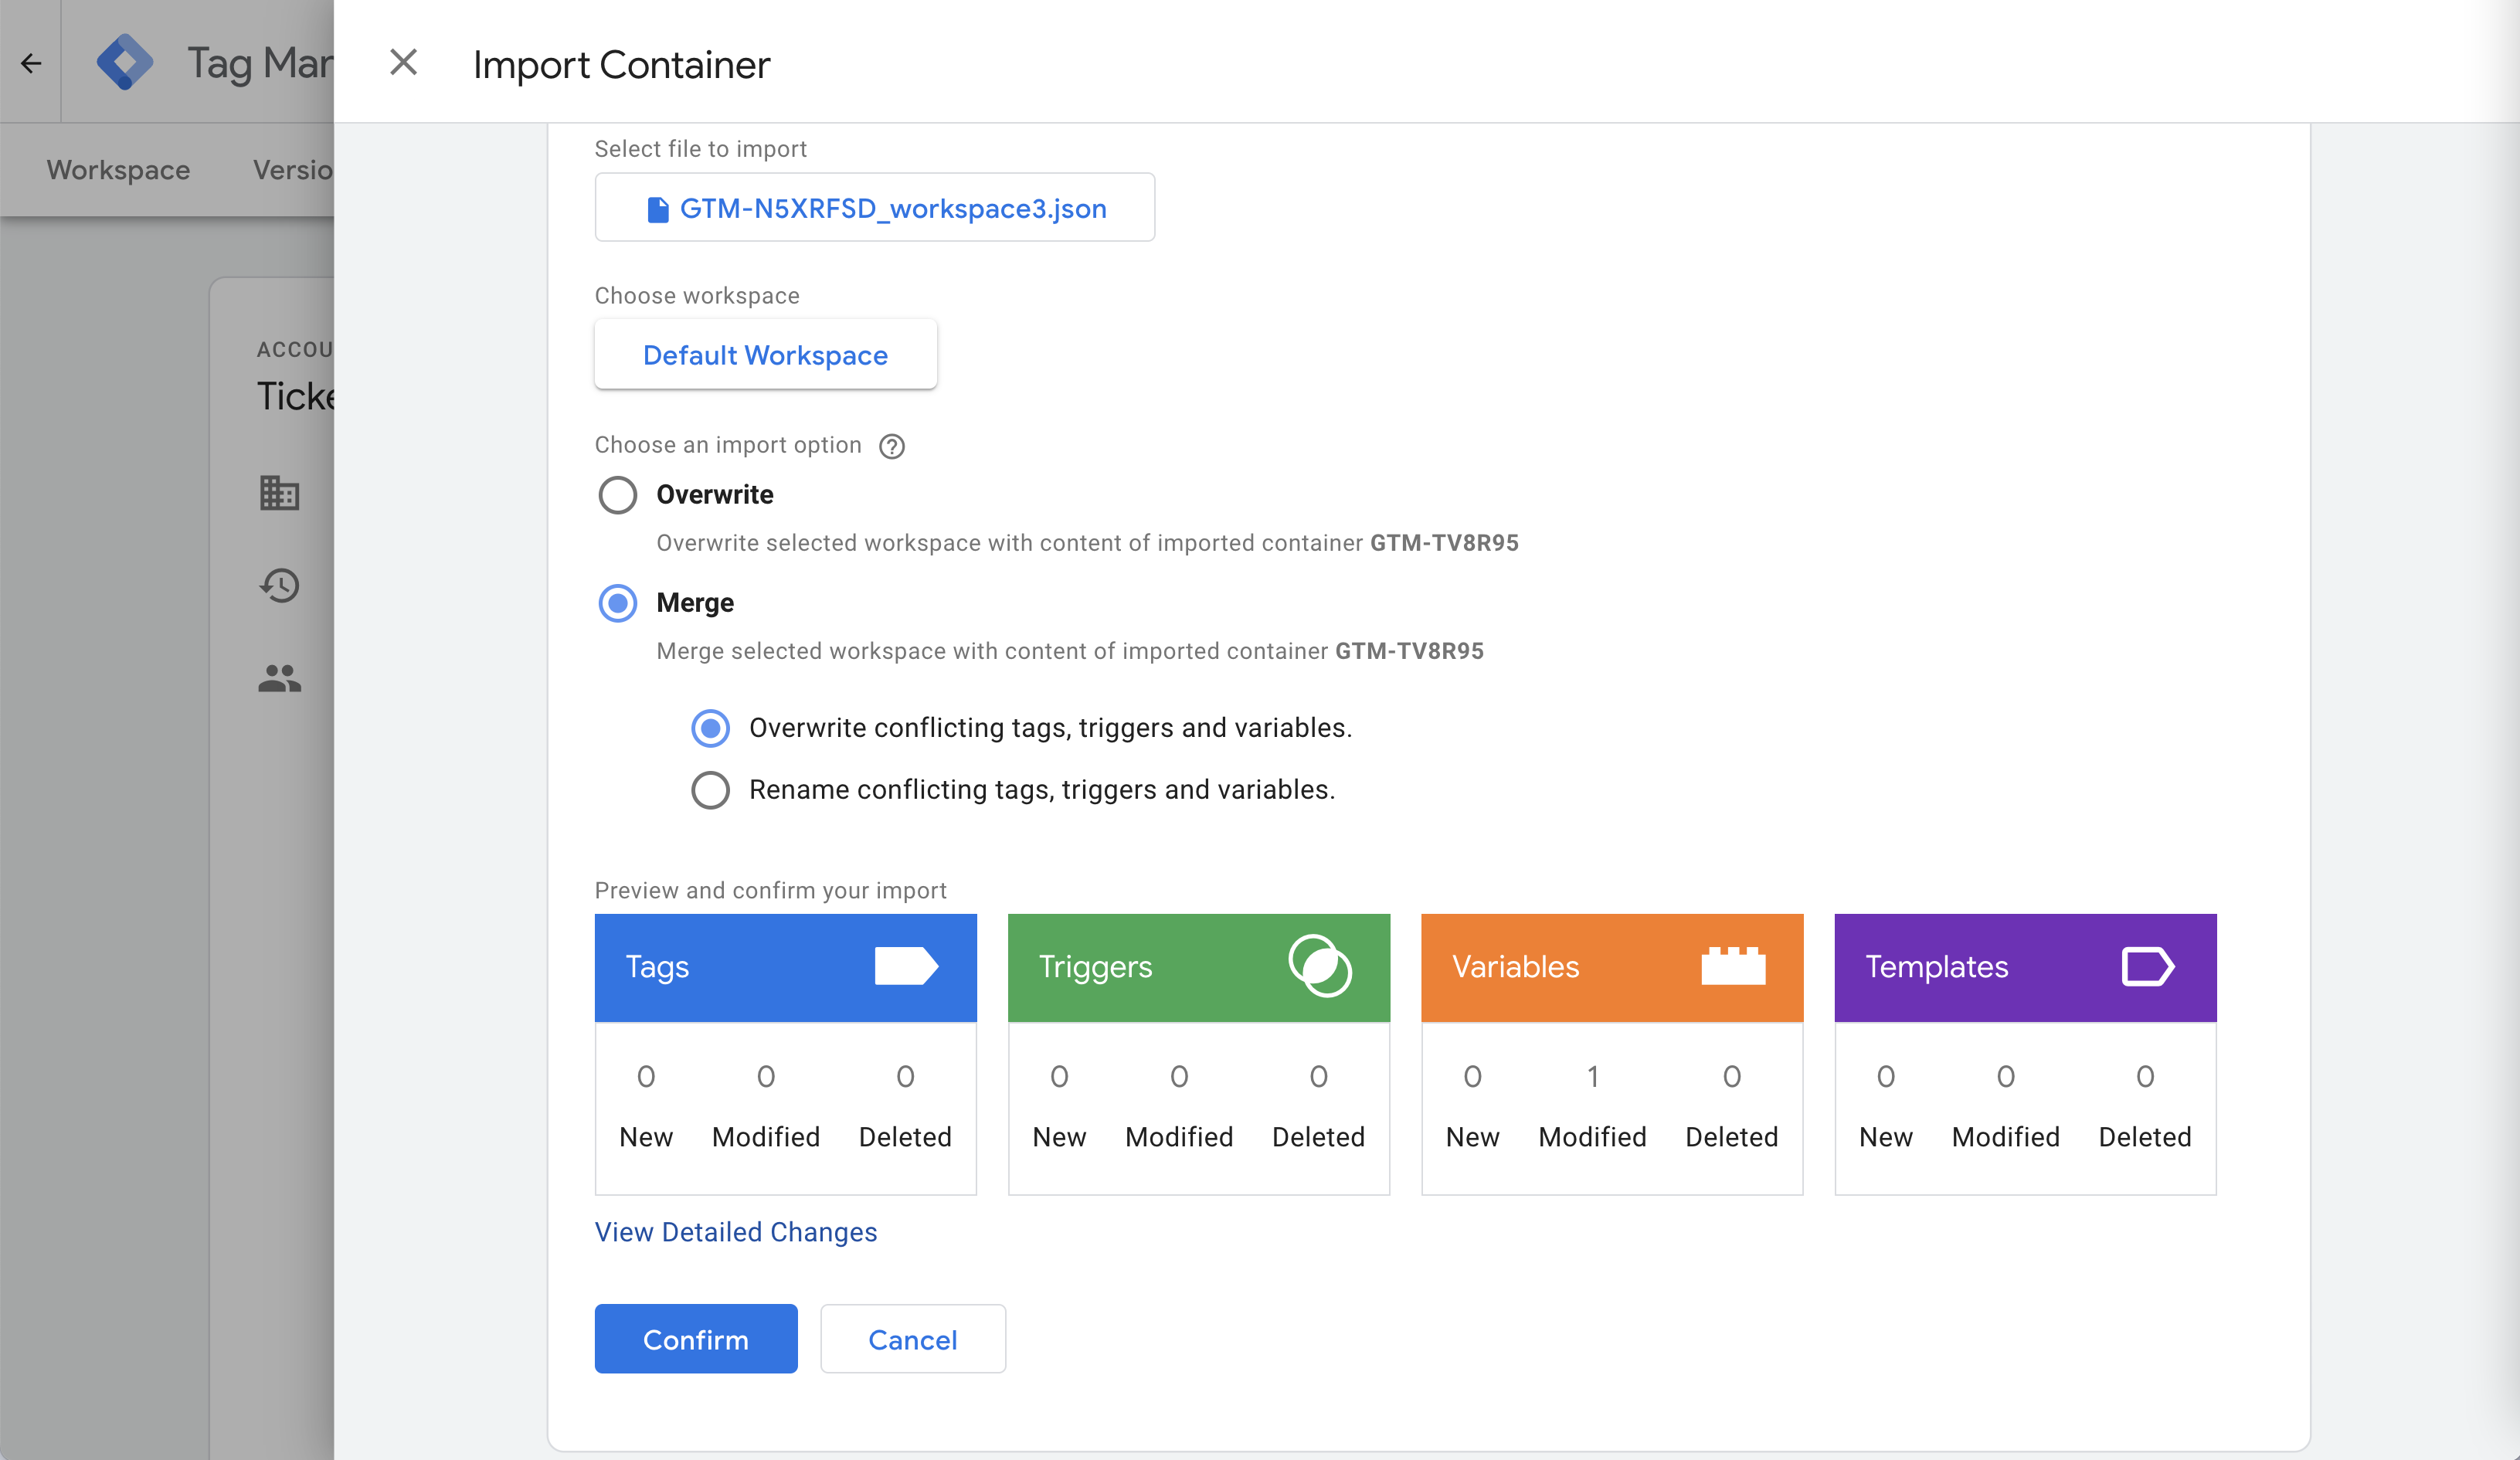Click the Triggers card circle icon
The image size is (2520, 1460).
point(1320,966)
